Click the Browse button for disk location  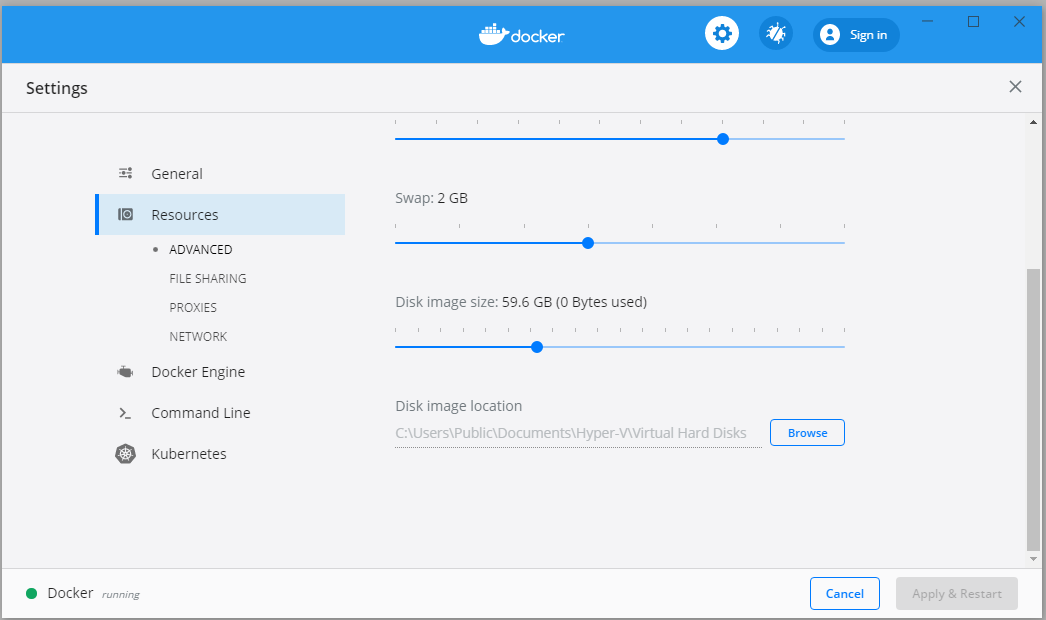click(x=807, y=433)
